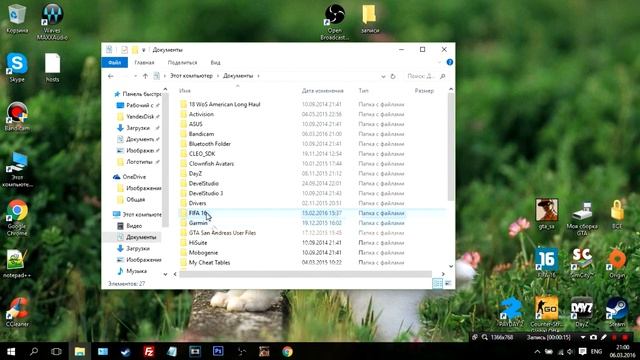
Task: Launch Steam desktop shortcut
Action: (x=617, y=312)
